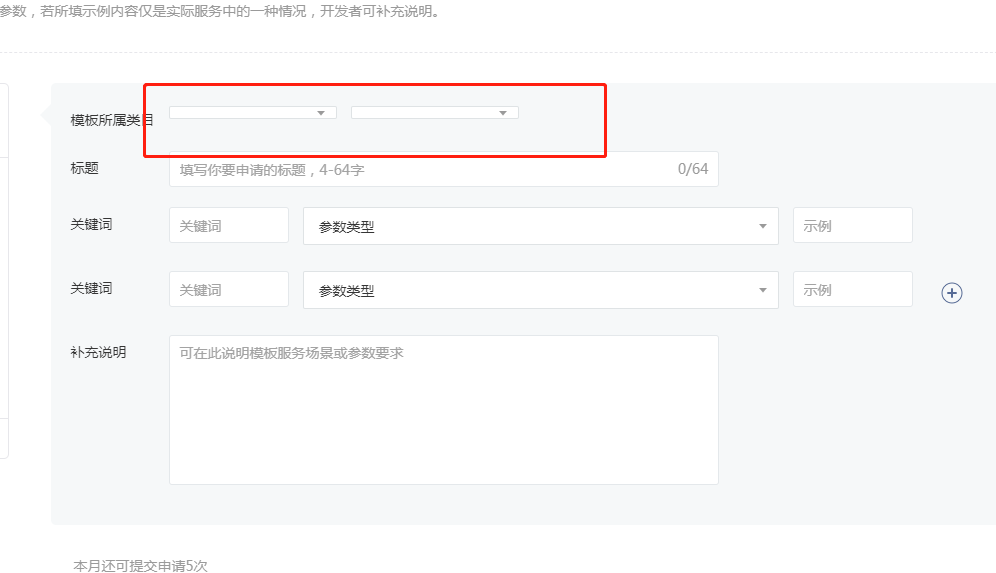Click the first row 示例 input field
Viewport: 996px width, 573px height.
pyautogui.click(x=852, y=226)
